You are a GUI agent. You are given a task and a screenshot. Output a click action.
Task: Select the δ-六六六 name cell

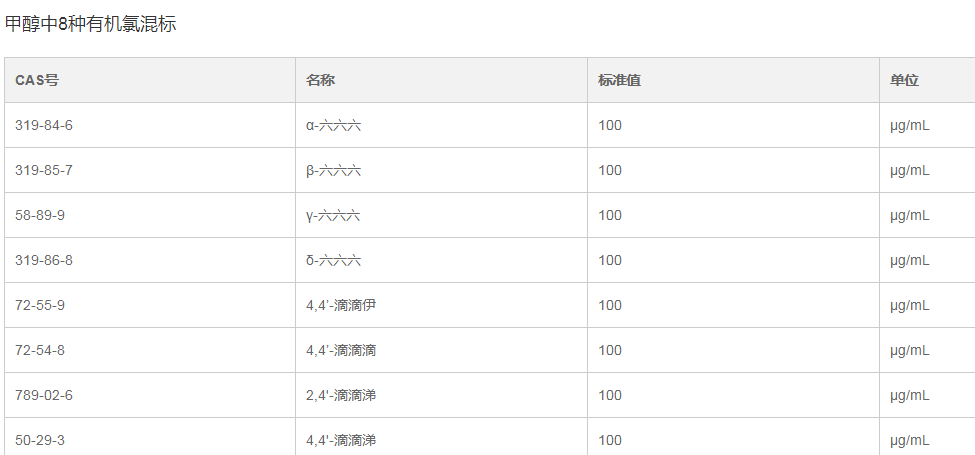pos(333,260)
